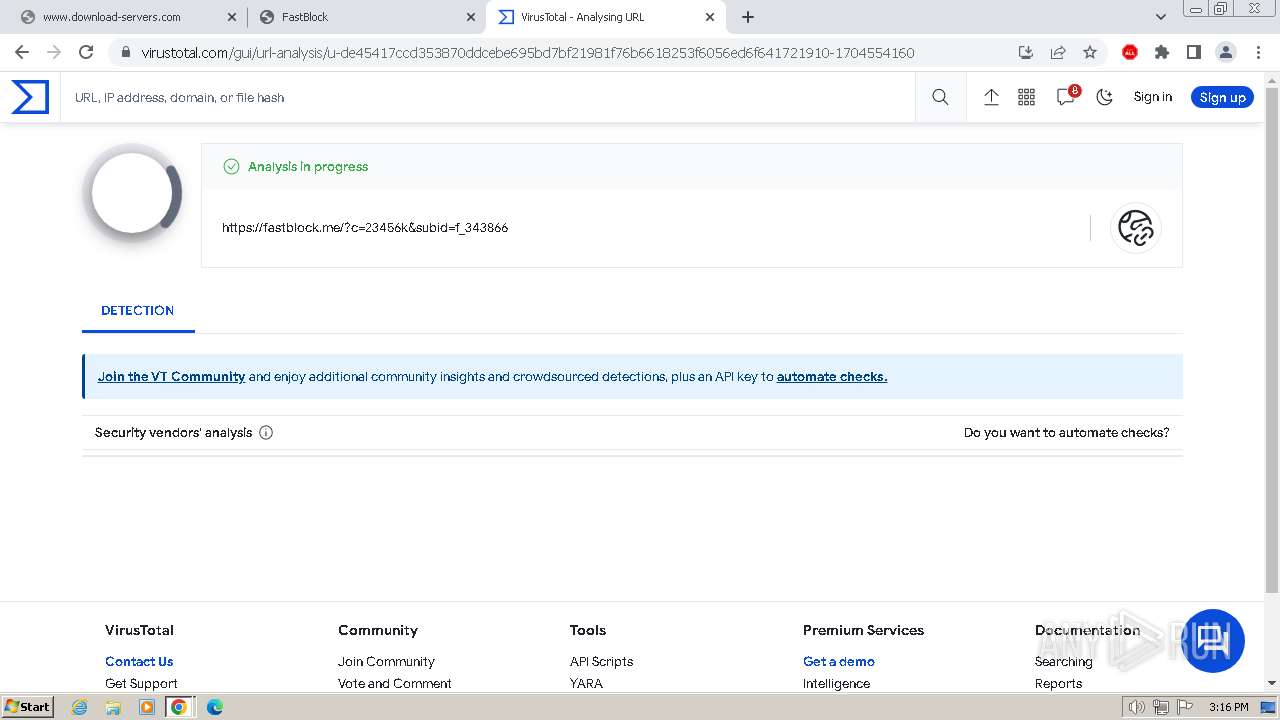The image size is (1280, 720).
Task: Bookmark this page with star icon
Action: tap(1090, 52)
